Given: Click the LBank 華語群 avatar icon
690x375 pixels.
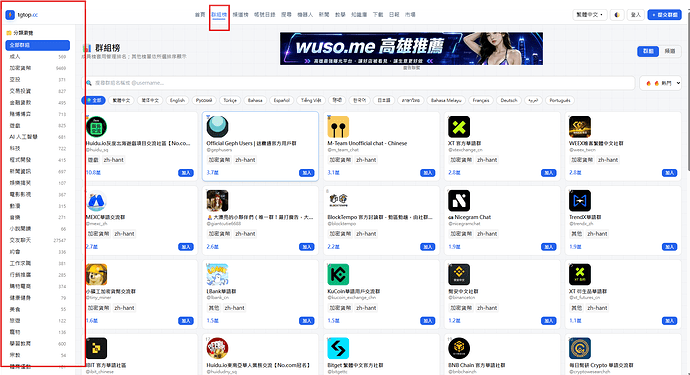Looking at the screenshot, I should pos(217,275).
